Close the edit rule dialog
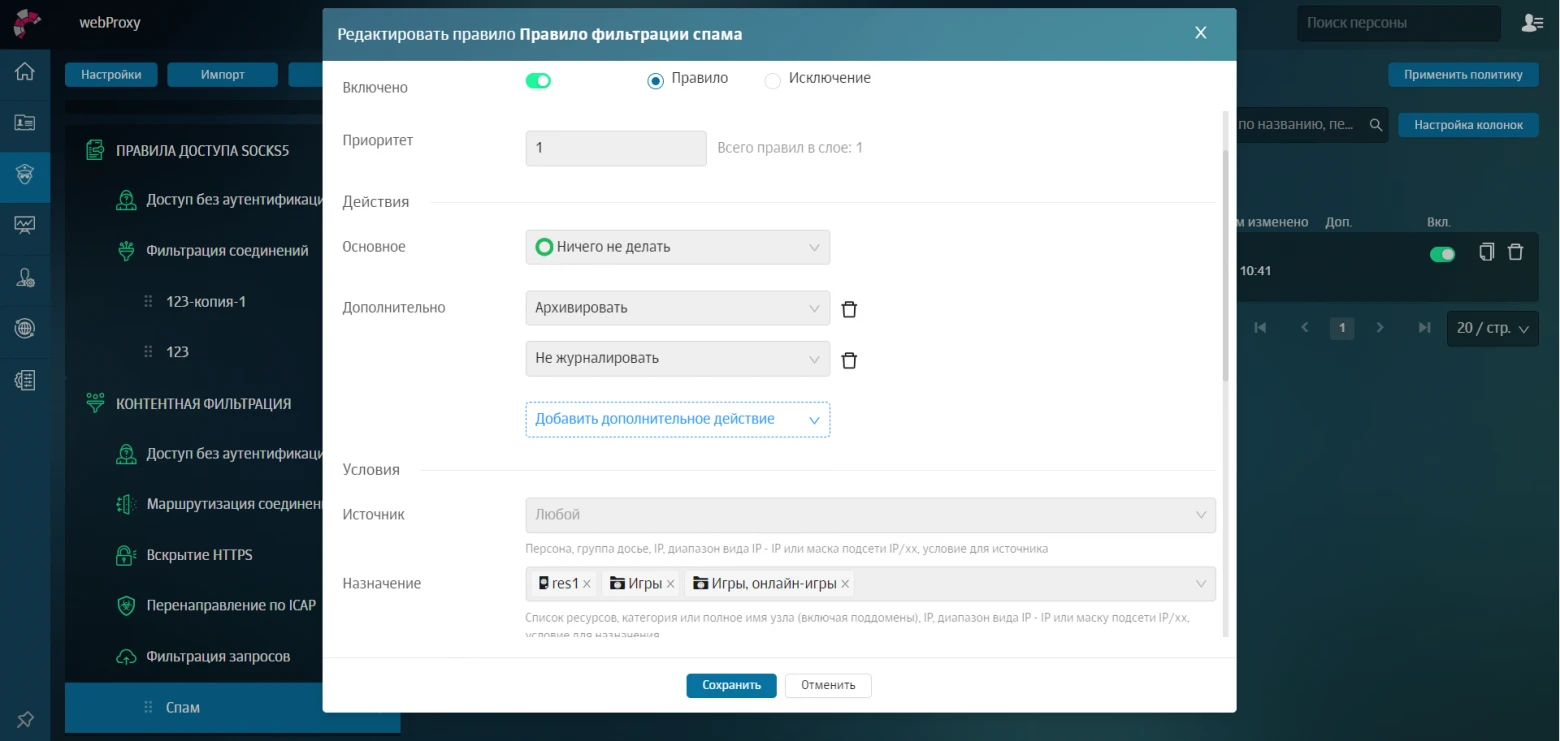 point(1201,33)
